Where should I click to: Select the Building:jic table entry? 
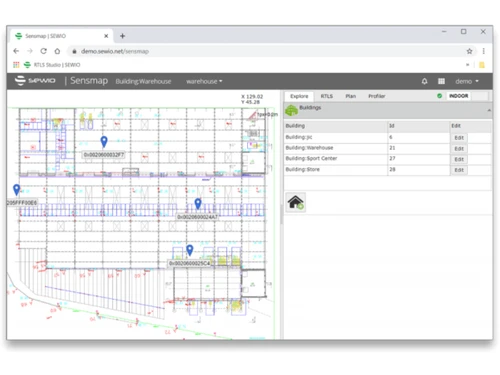299,137
